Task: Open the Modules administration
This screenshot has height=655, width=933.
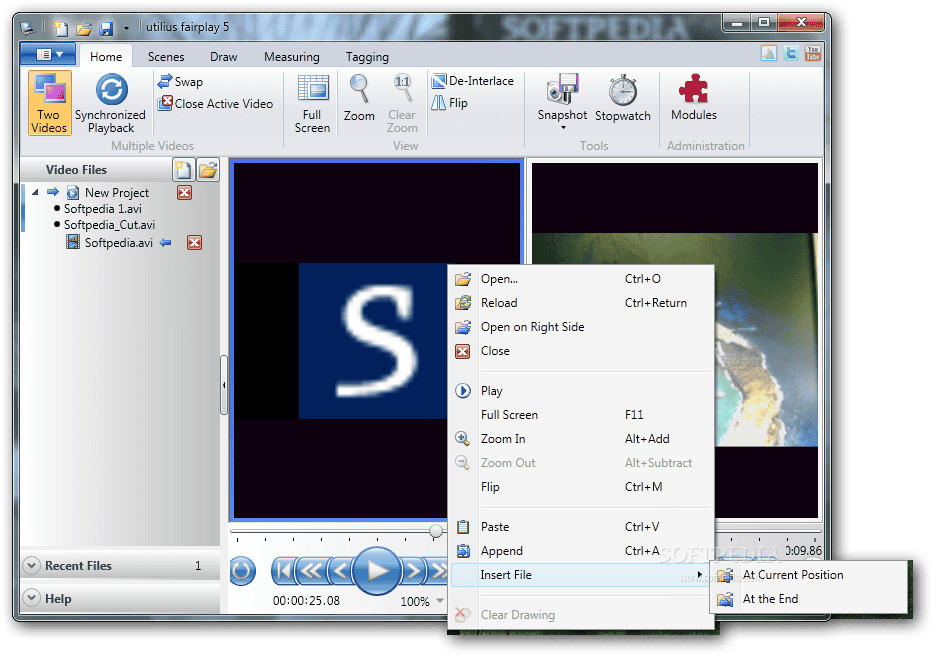Action: pyautogui.click(x=694, y=98)
